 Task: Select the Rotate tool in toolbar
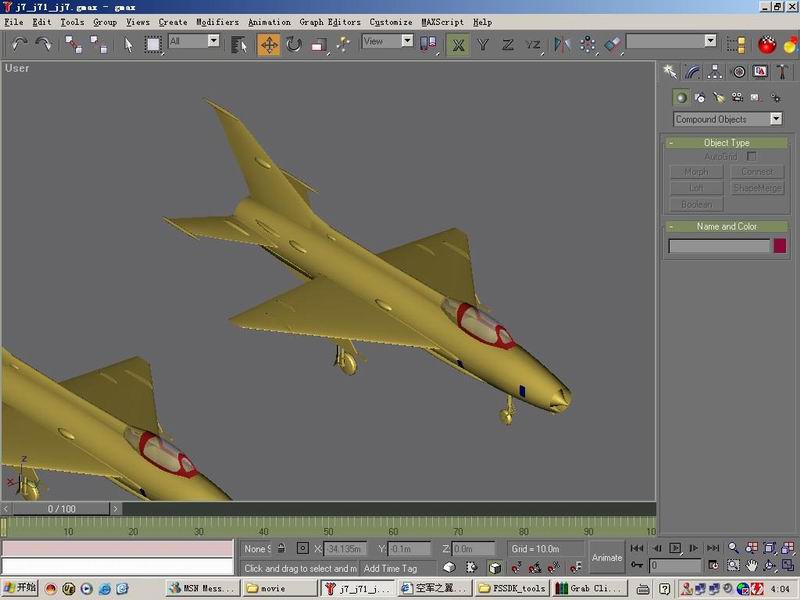(294, 44)
